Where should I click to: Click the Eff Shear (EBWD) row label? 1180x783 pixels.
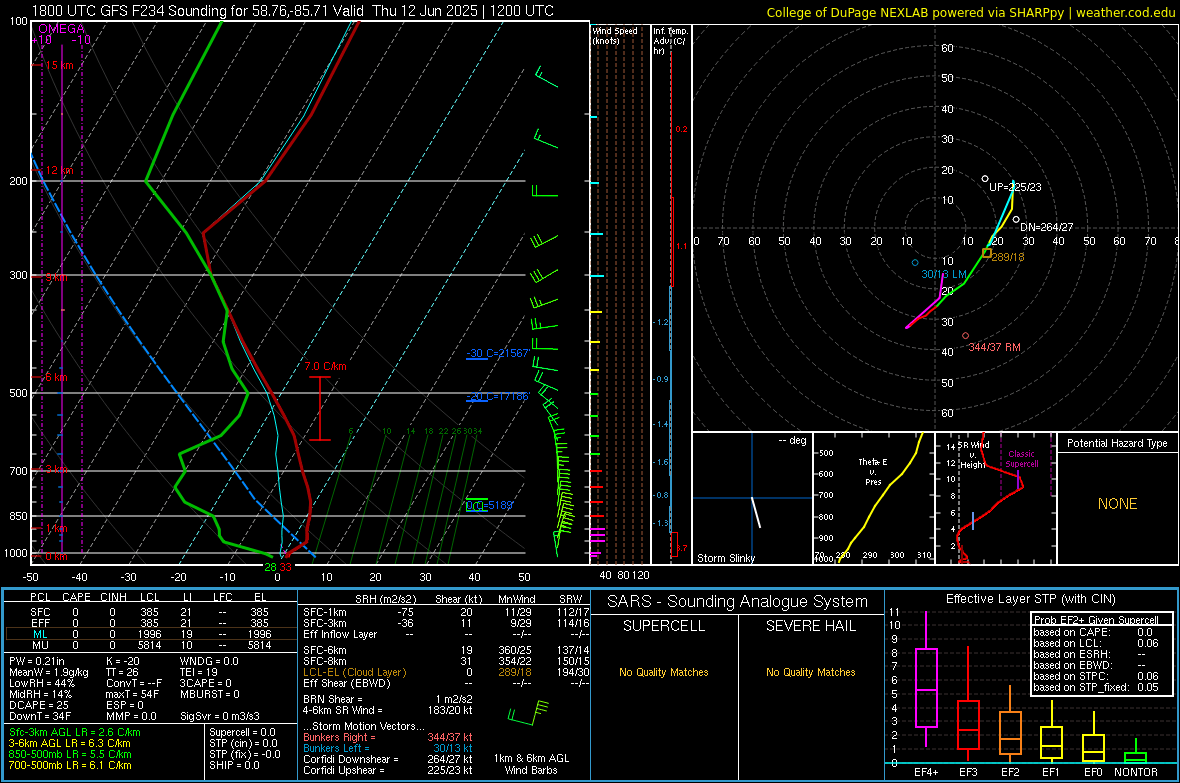(347, 683)
